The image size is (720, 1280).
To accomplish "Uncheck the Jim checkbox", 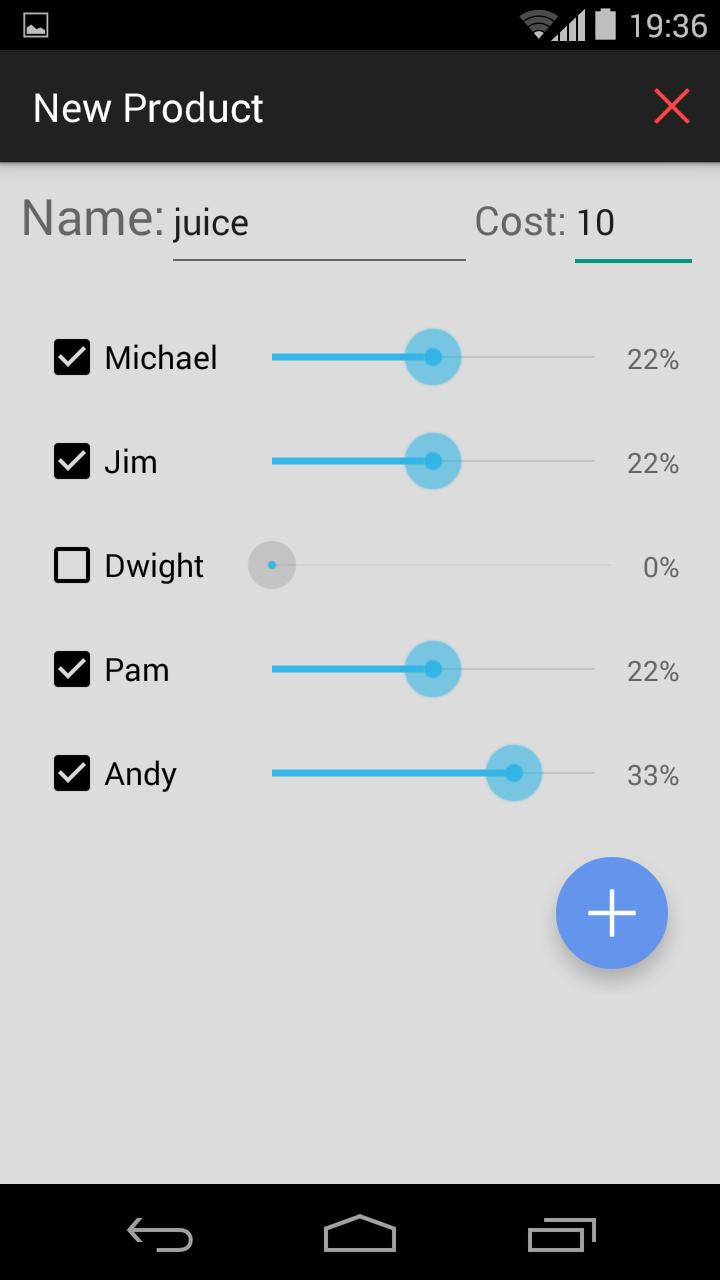I will (72, 461).
